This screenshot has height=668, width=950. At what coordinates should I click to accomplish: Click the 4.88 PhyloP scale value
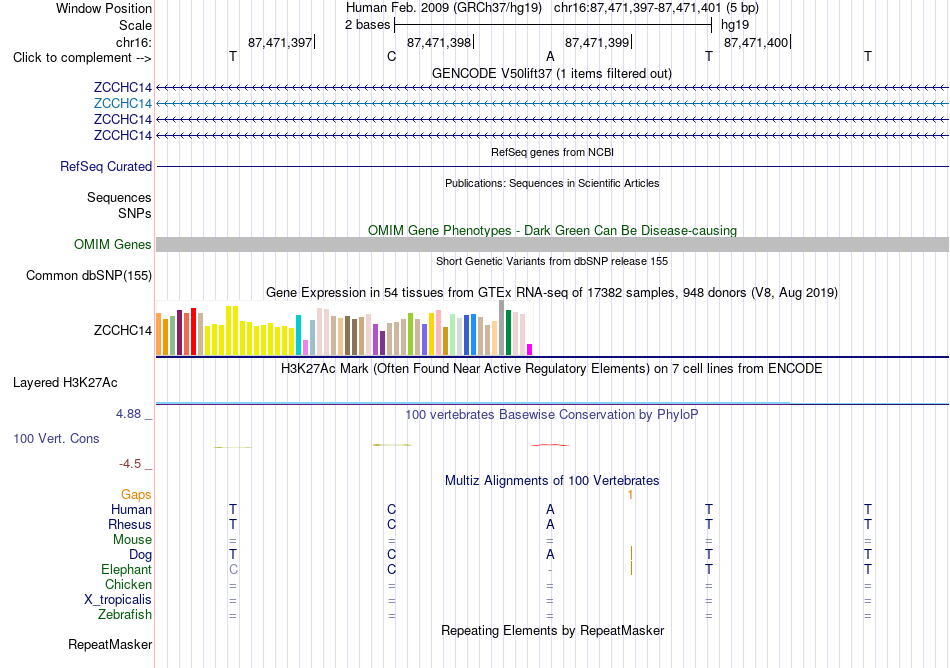point(128,414)
